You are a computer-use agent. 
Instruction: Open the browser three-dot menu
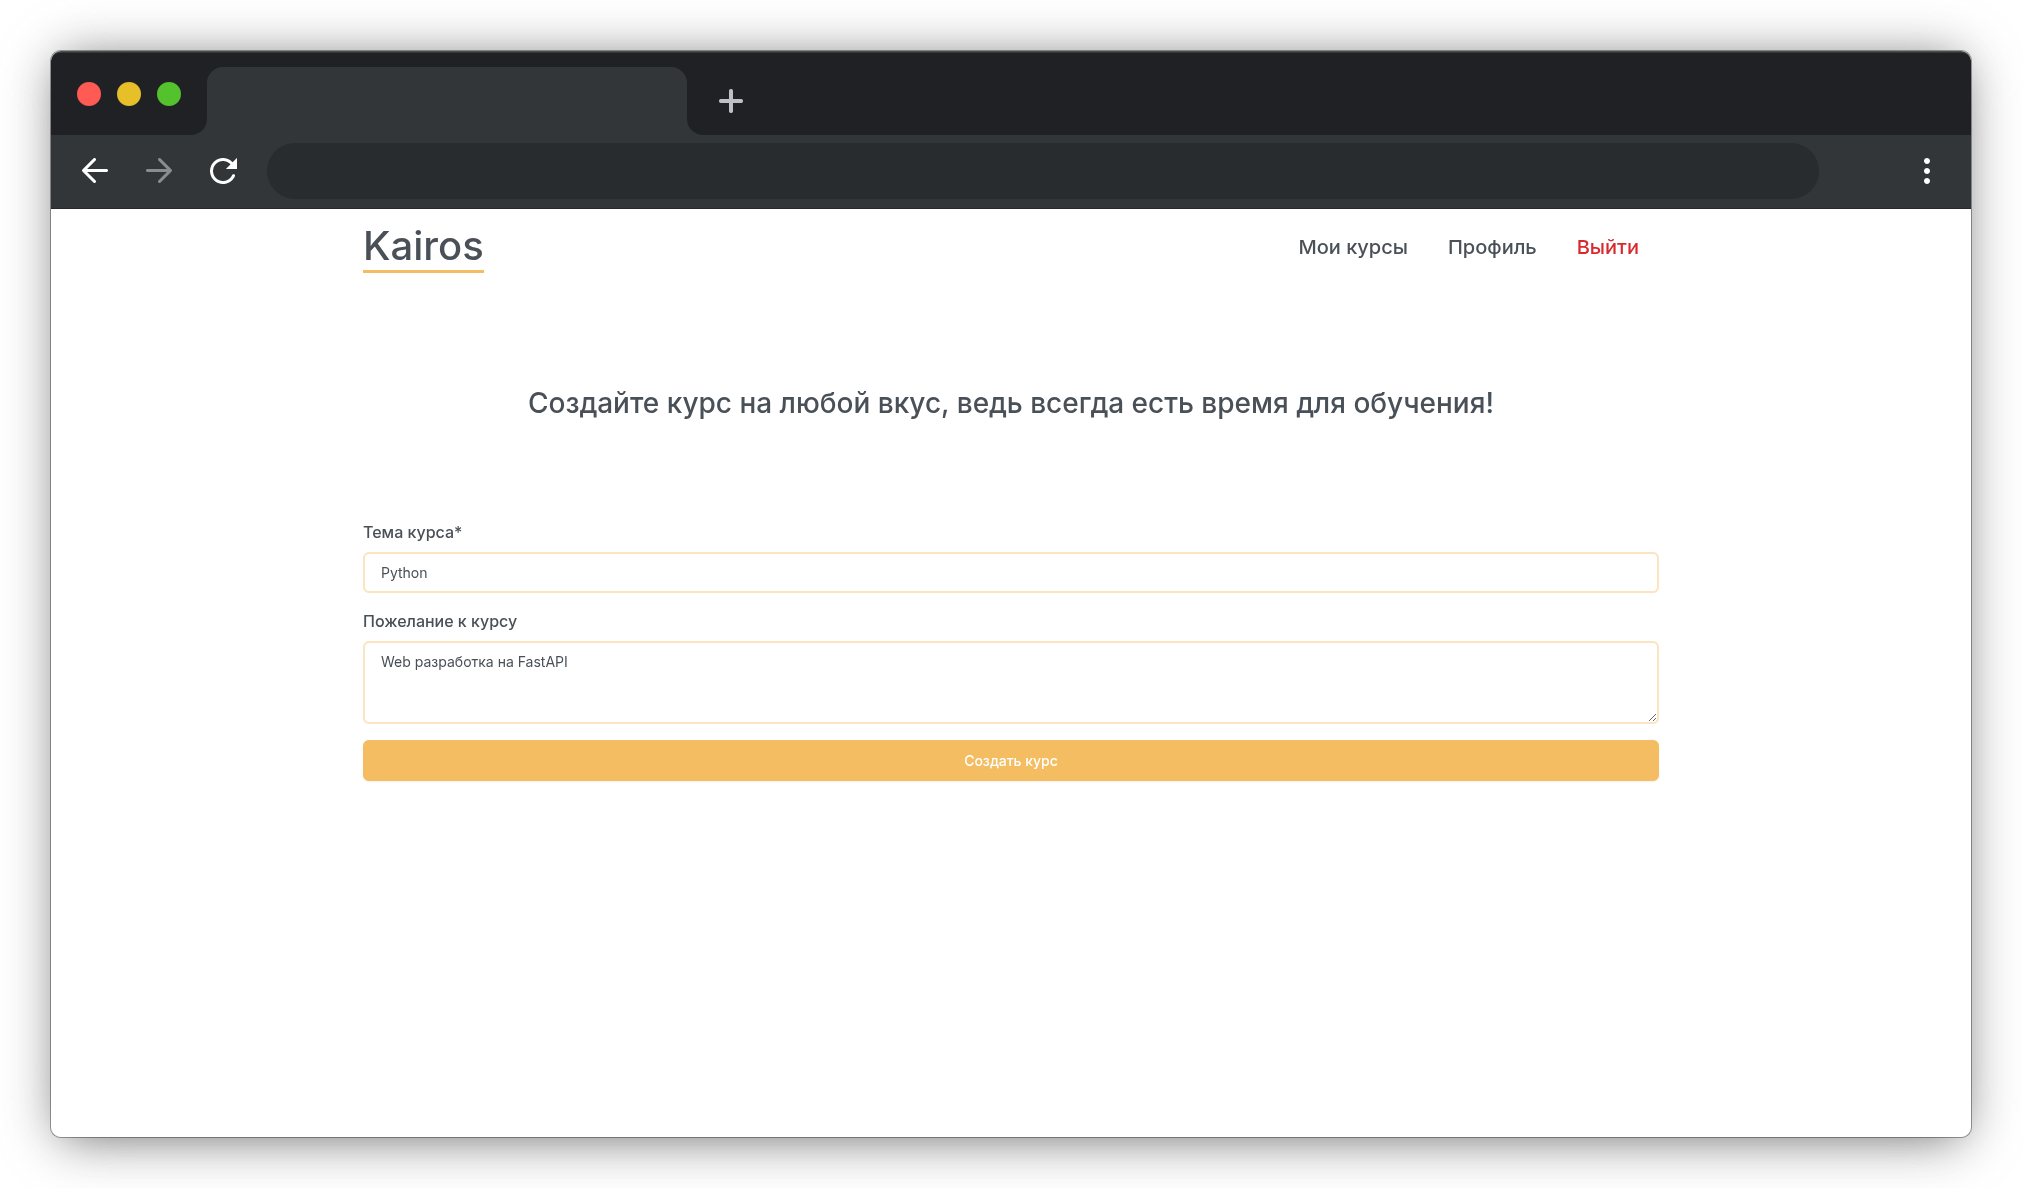tap(1926, 171)
